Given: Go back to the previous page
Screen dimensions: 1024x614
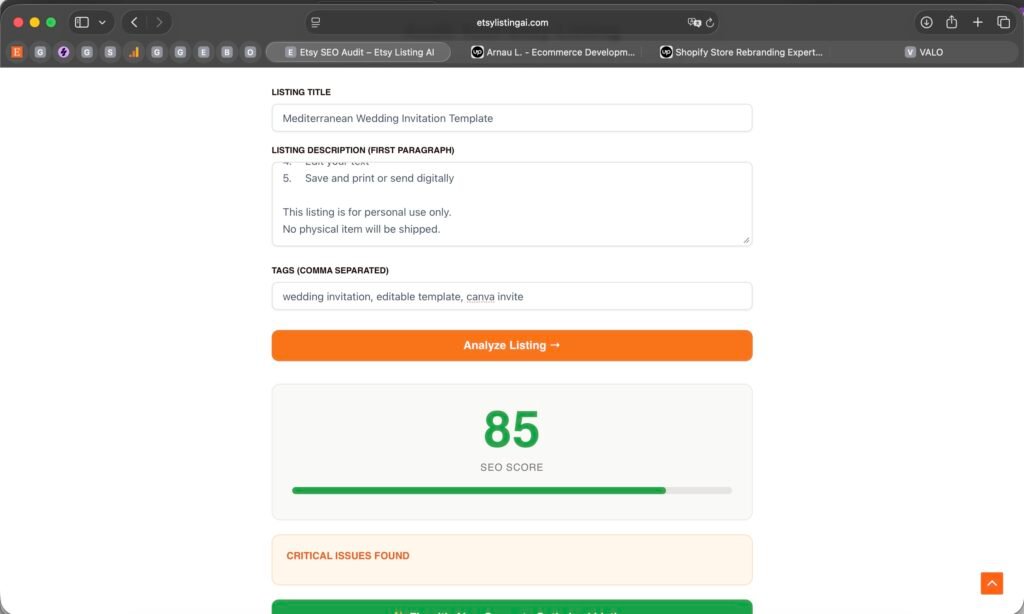Looking at the screenshot, I should (x=134, y=22).
